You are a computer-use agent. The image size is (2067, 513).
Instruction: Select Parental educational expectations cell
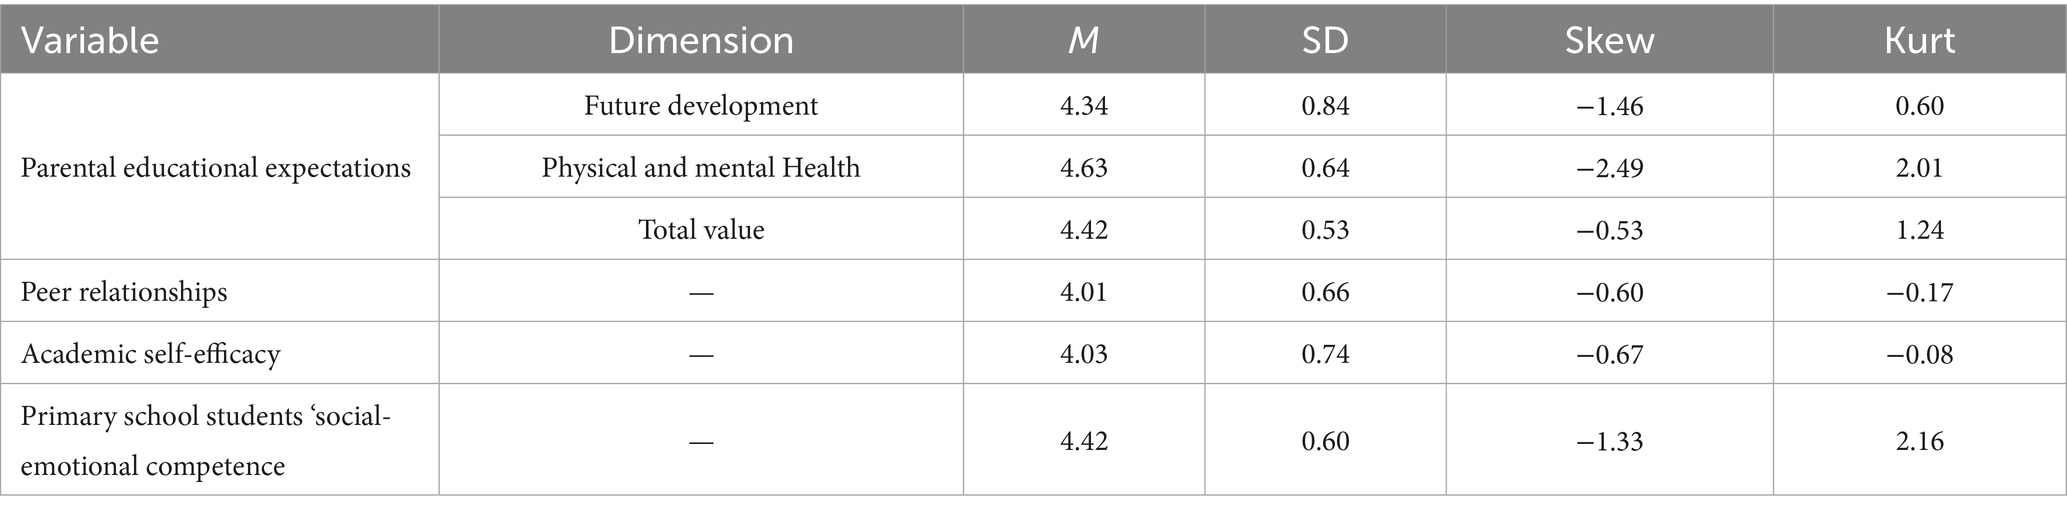[x=216, y=167]
